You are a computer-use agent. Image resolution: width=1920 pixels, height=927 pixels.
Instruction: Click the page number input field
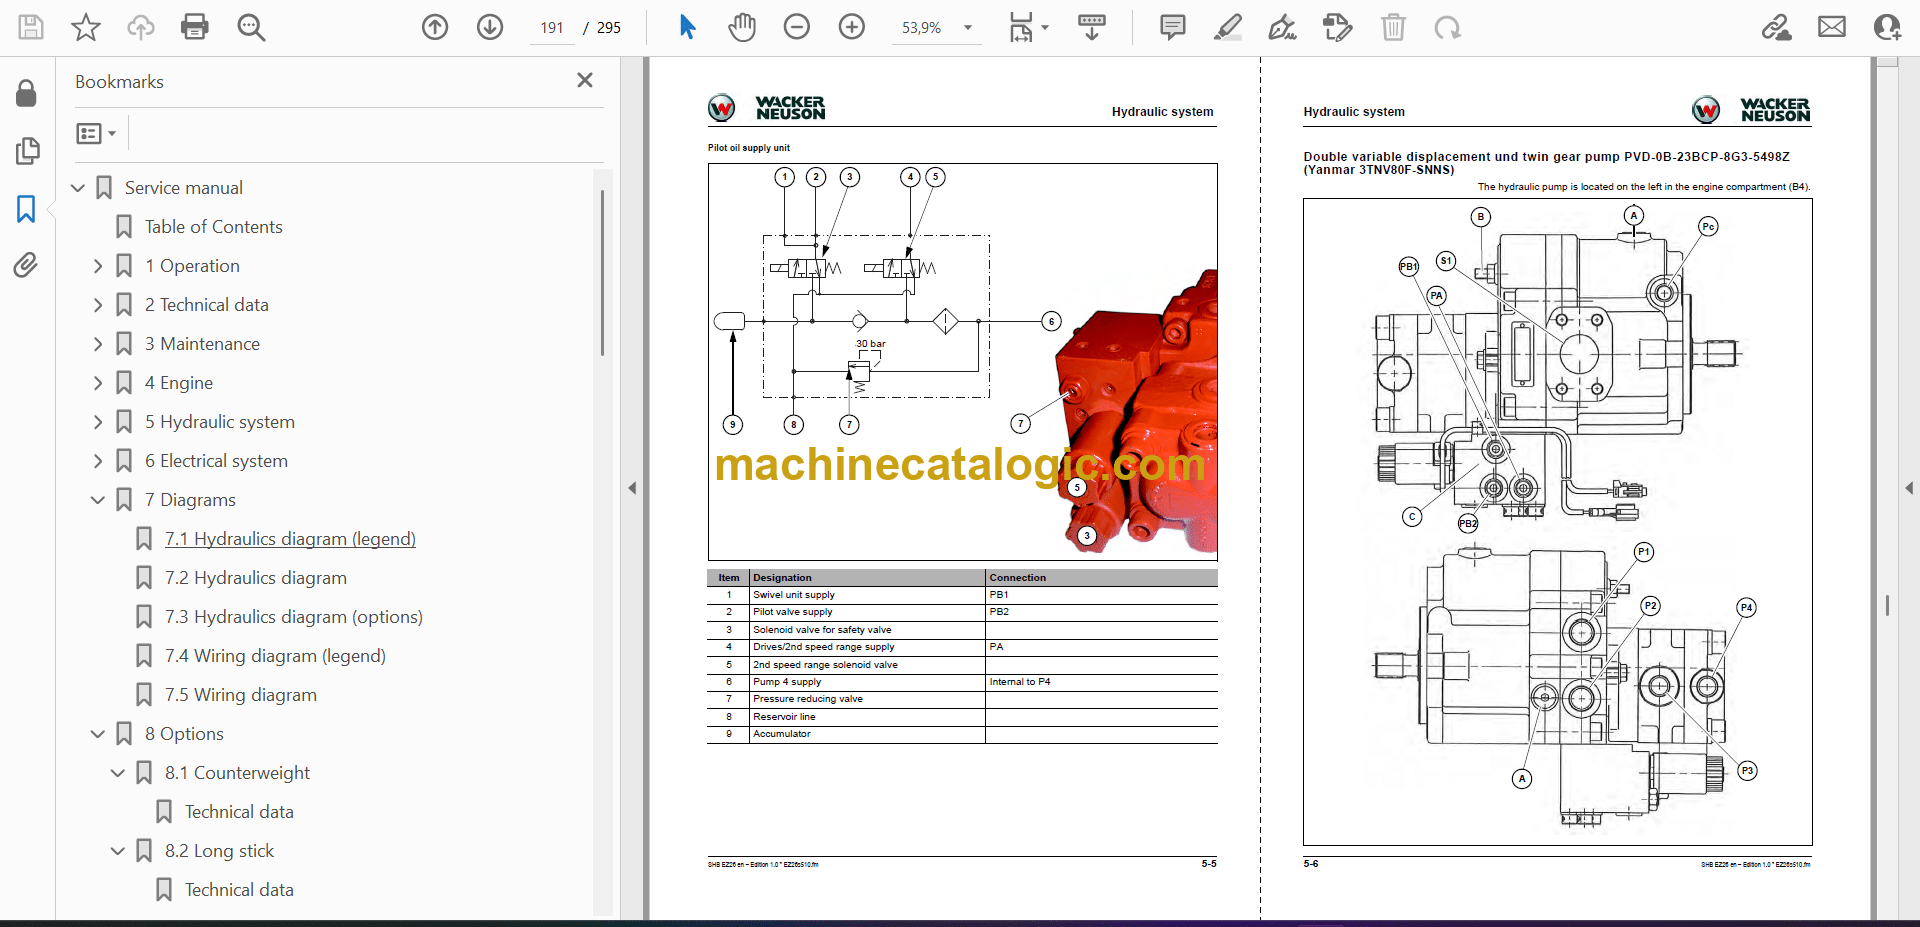pyautogui.click(x=552, y=28)
